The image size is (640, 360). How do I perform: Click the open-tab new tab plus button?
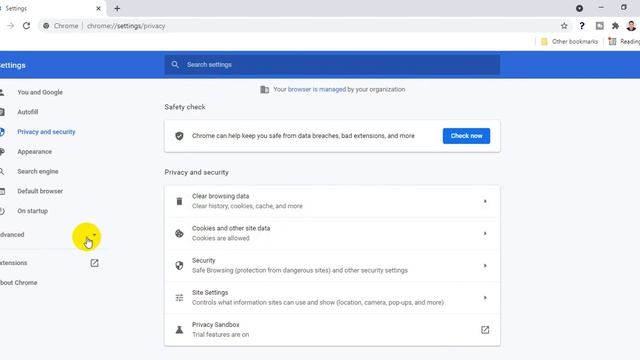117,8
